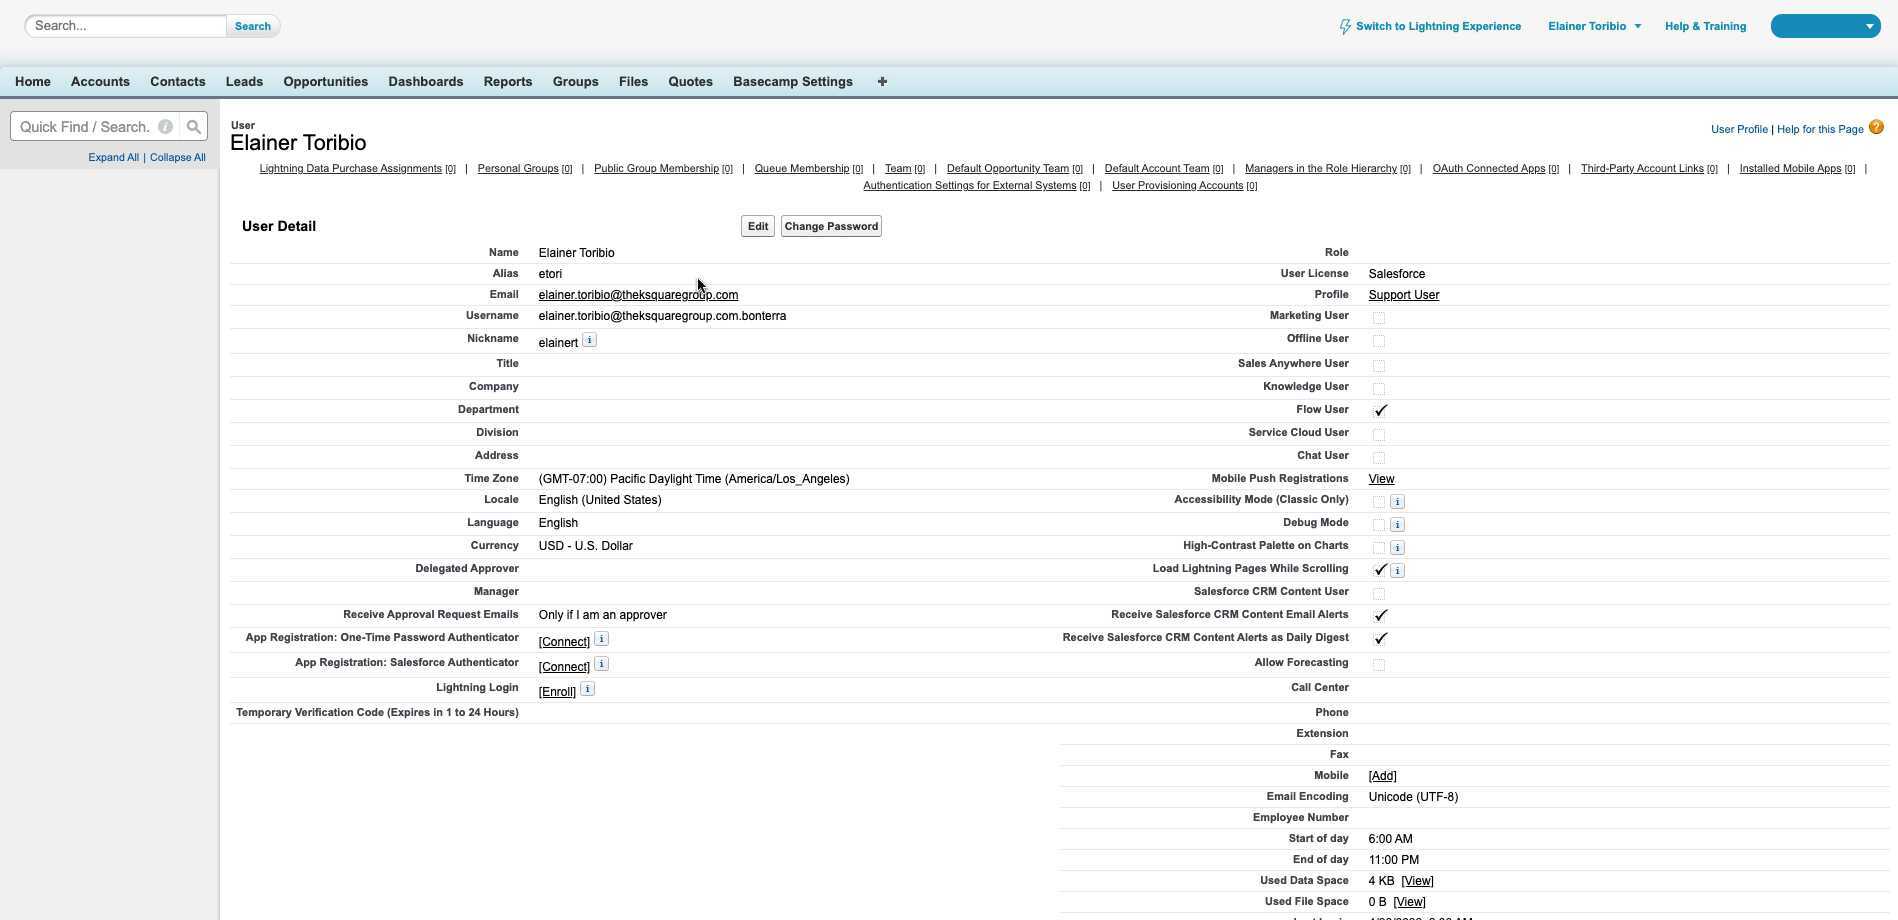Viewport: 1898px width, 920px height.
Task: Click the Quick Find info icon
Action: click(166, 127)
